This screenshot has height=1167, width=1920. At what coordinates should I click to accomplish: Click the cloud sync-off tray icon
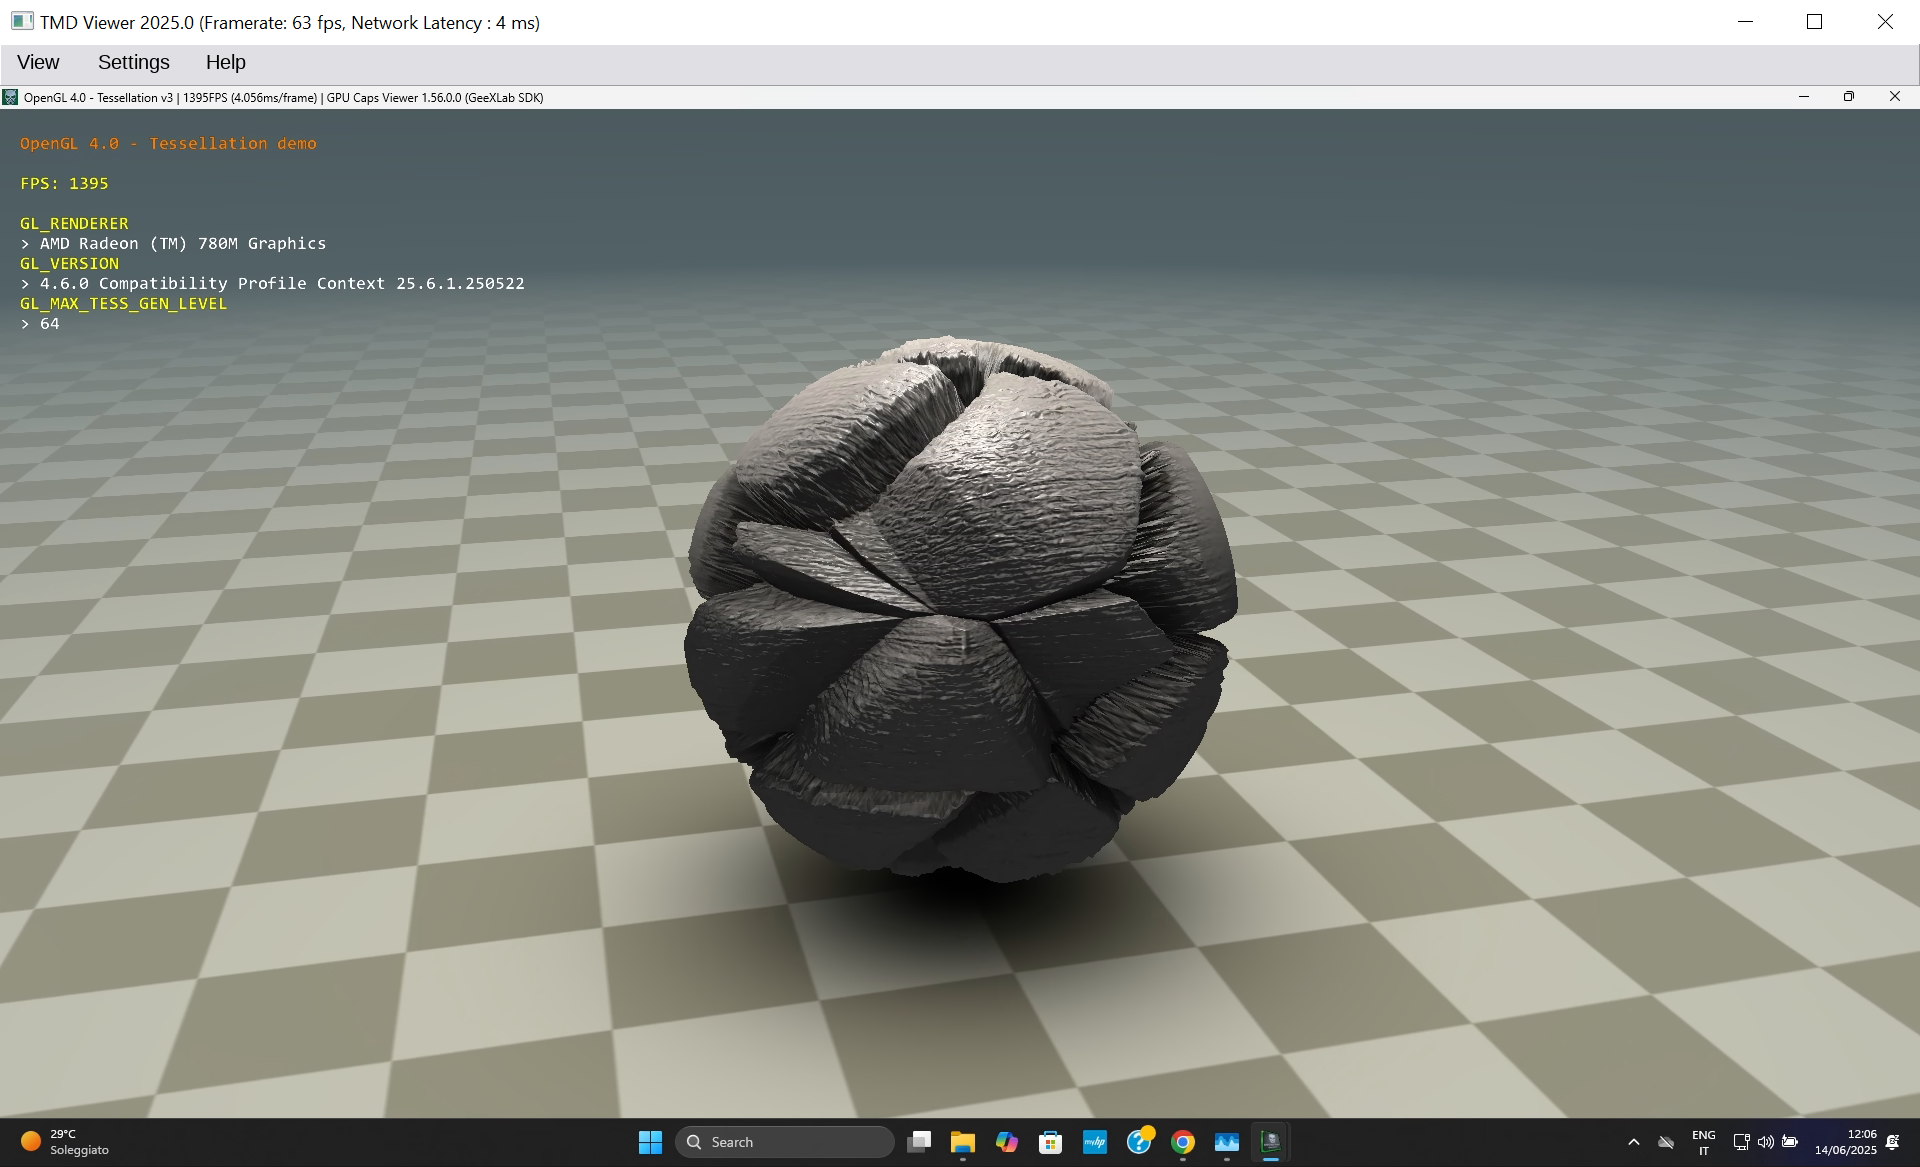click(x=1666, y=1142)
